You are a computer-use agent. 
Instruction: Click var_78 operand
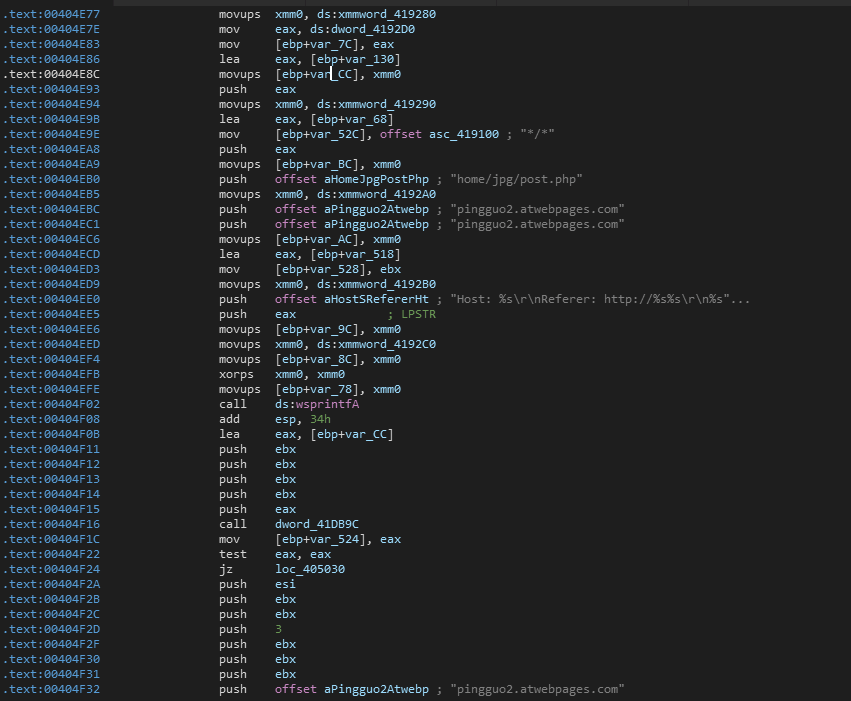click(x=332, y=390)
